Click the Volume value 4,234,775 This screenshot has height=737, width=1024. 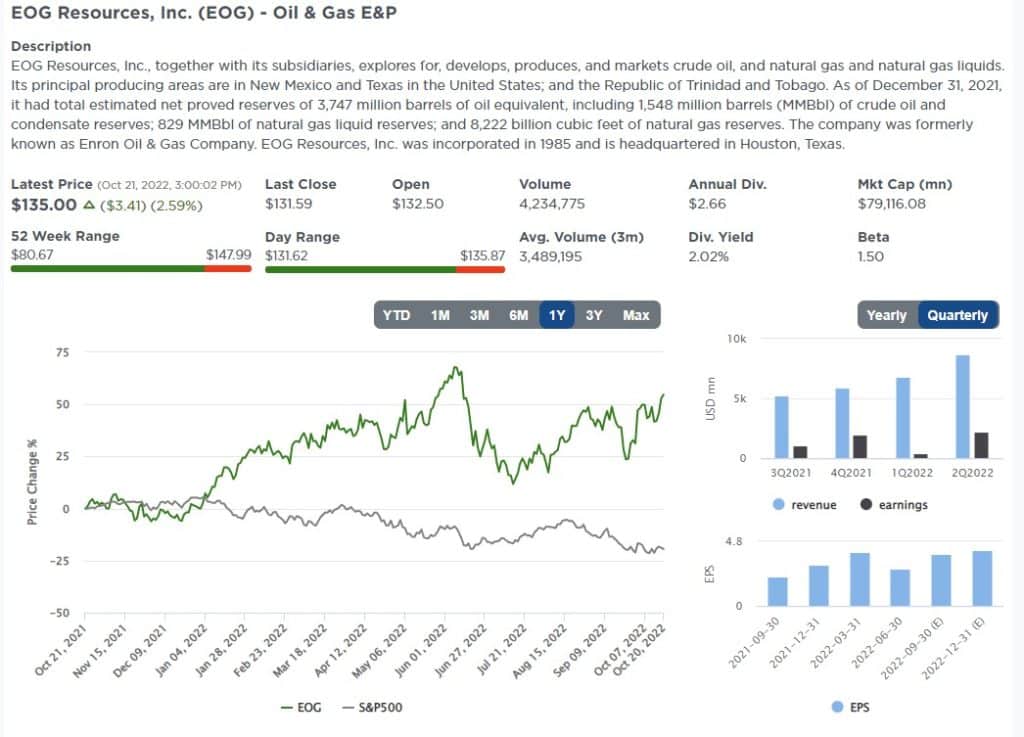pos(552,204)
